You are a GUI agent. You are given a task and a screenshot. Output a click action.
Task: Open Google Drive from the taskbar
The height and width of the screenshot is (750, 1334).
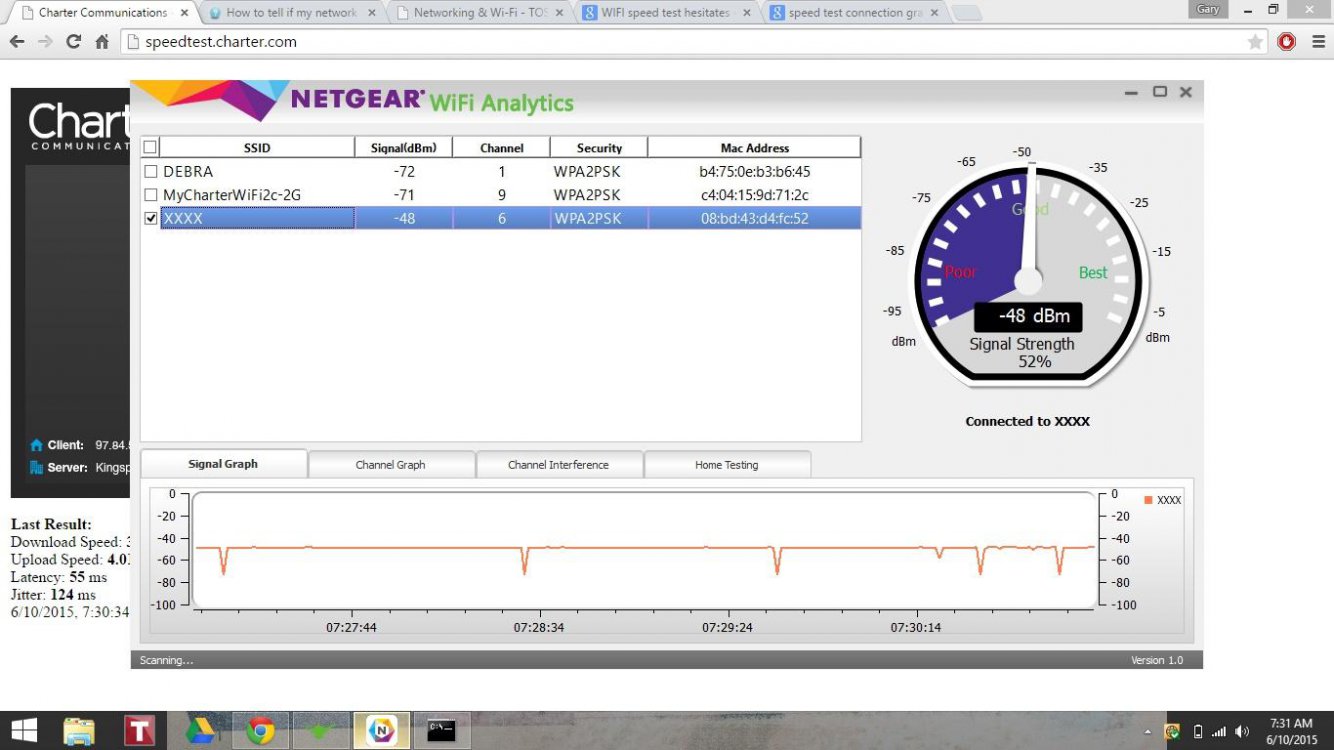(x=201, y=731)
